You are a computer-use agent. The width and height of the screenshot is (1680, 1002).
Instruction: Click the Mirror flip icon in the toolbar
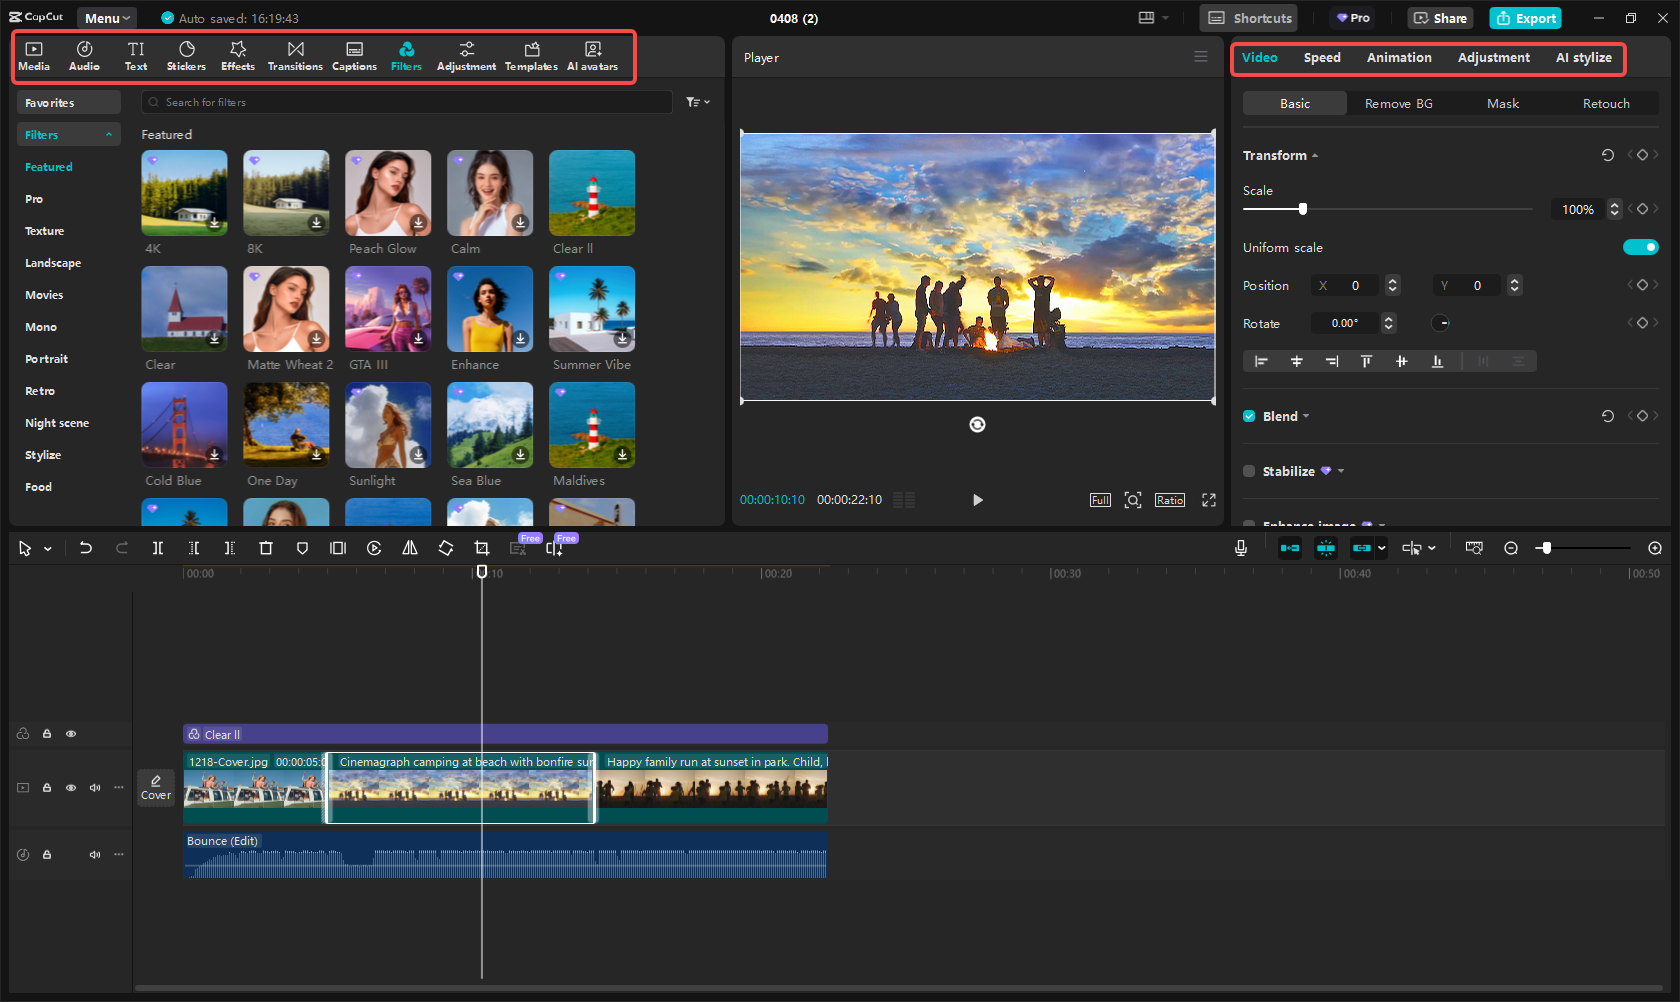point(410,548)
